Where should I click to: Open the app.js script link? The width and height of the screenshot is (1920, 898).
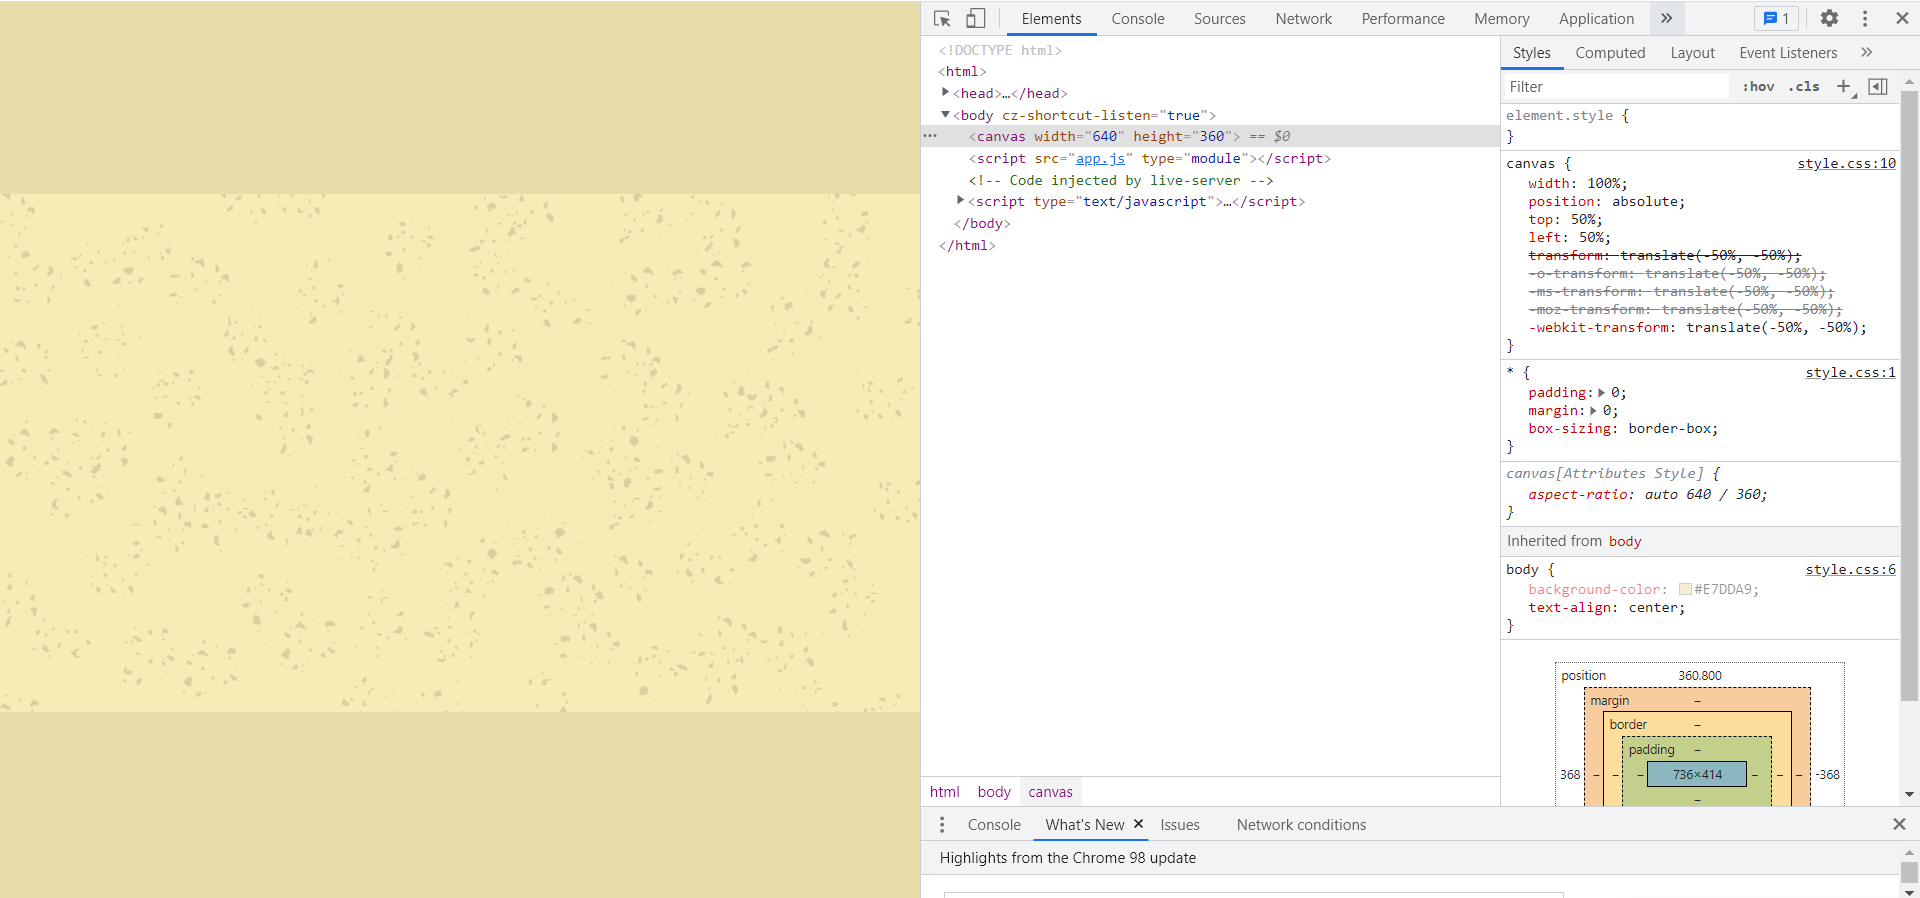coord(1100,159)
